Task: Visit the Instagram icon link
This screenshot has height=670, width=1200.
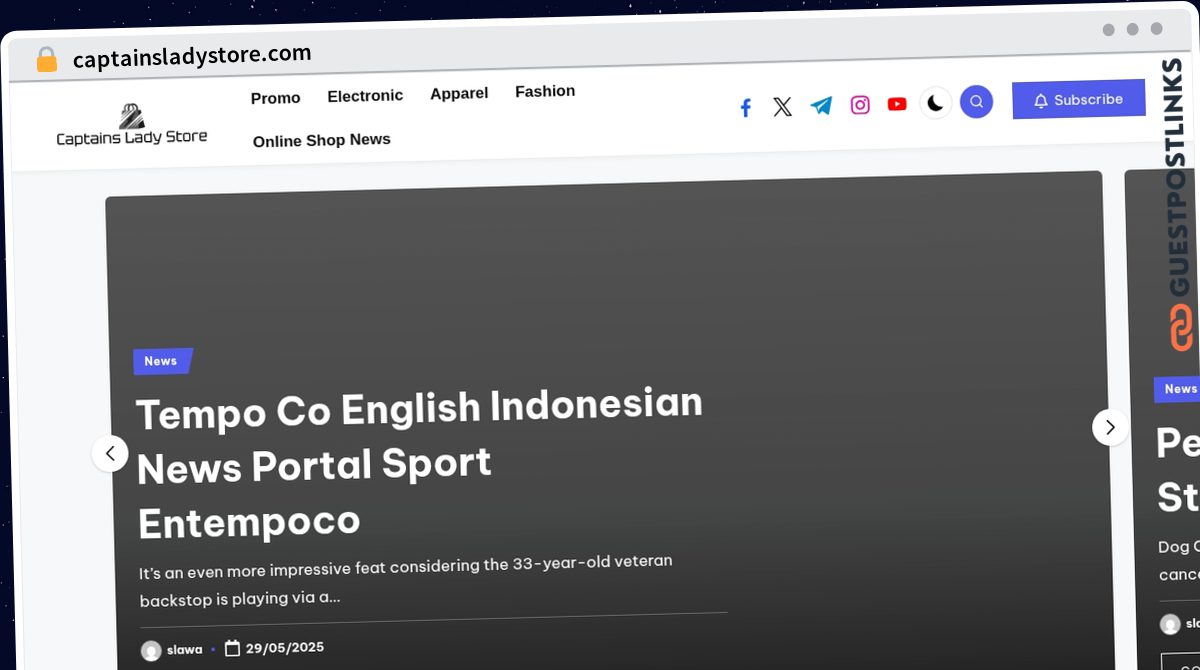Action: click(860, 105)
